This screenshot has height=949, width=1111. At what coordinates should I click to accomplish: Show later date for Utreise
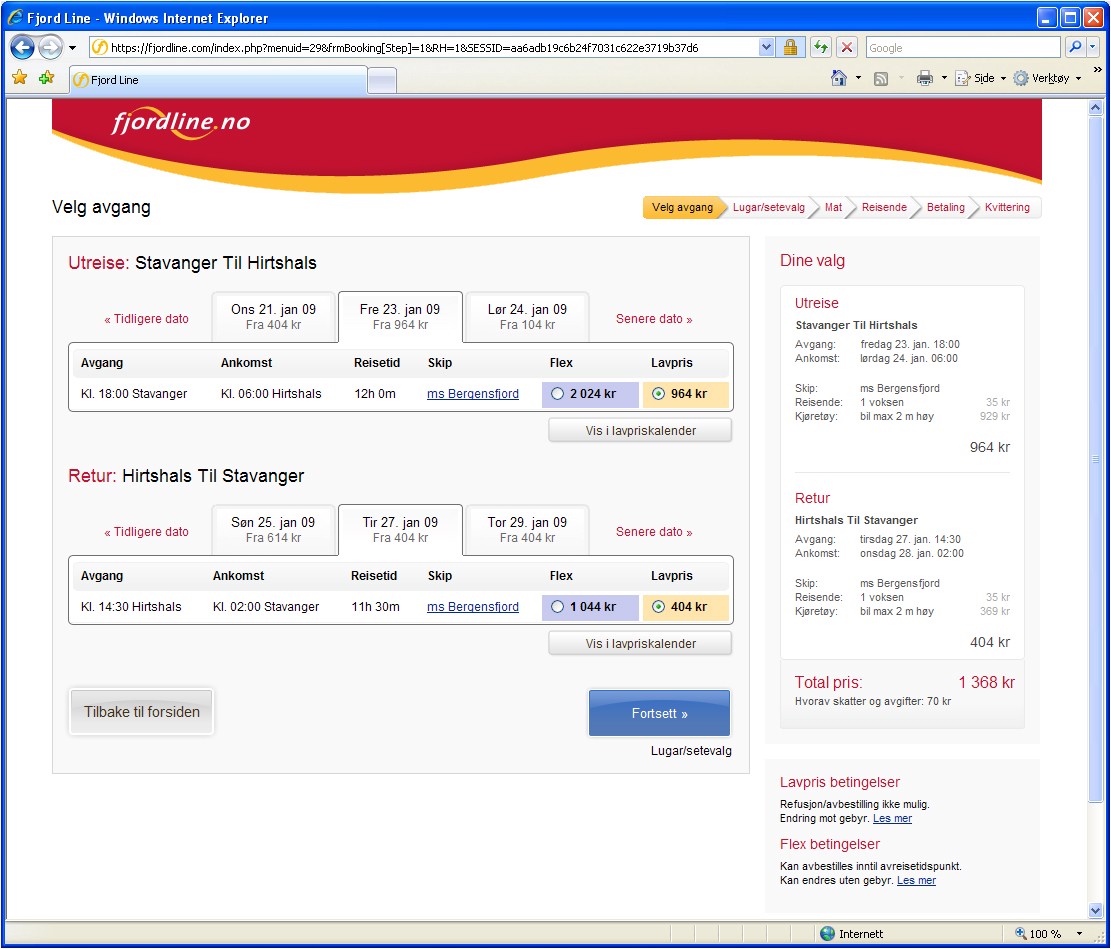654,319
